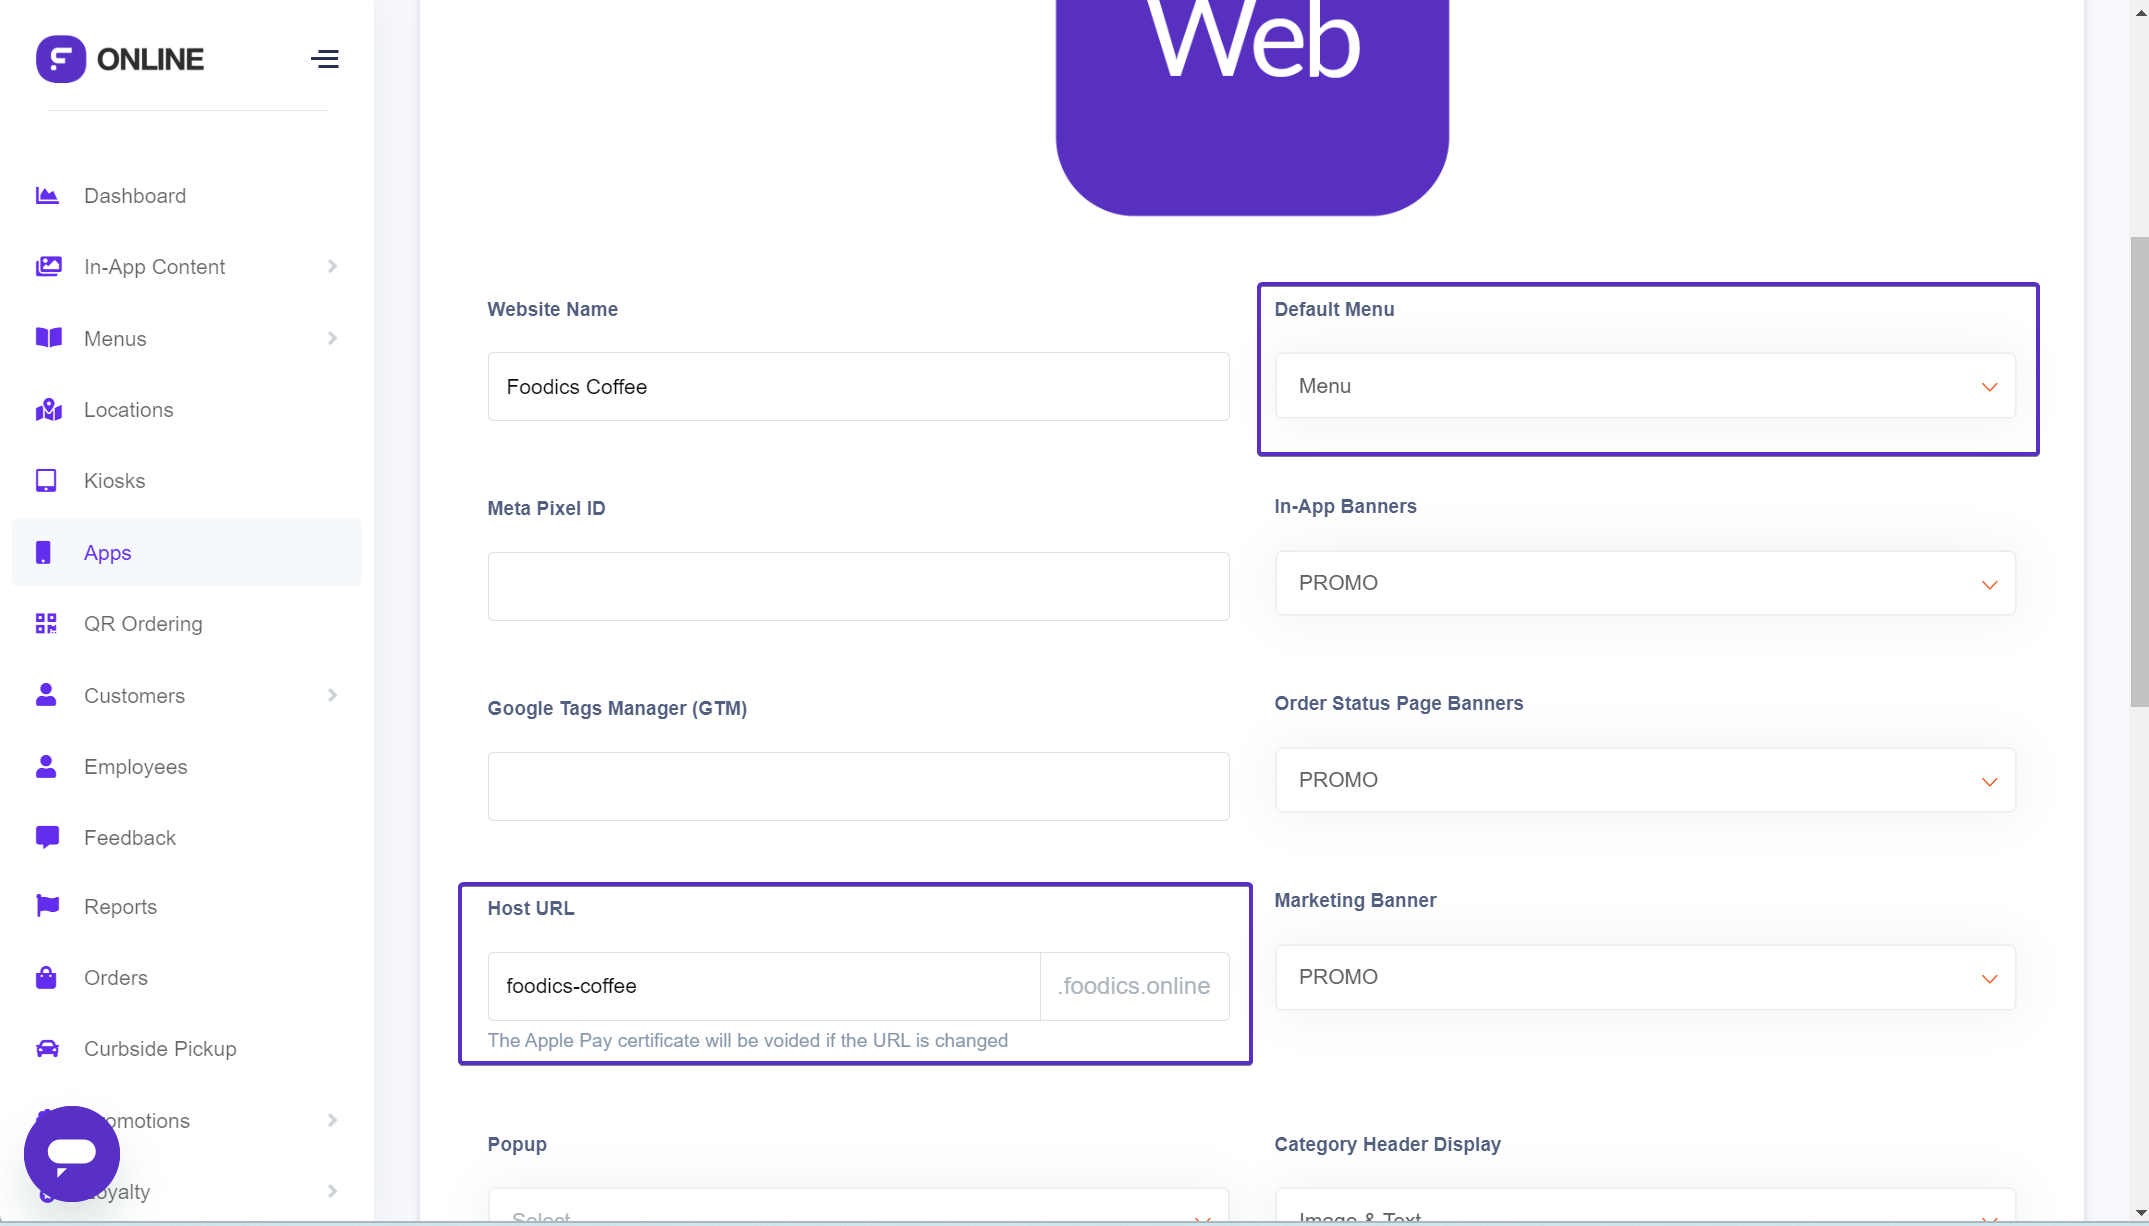Open QR Ordering section
The image size is (2149, 1226).
pos(143,624)
